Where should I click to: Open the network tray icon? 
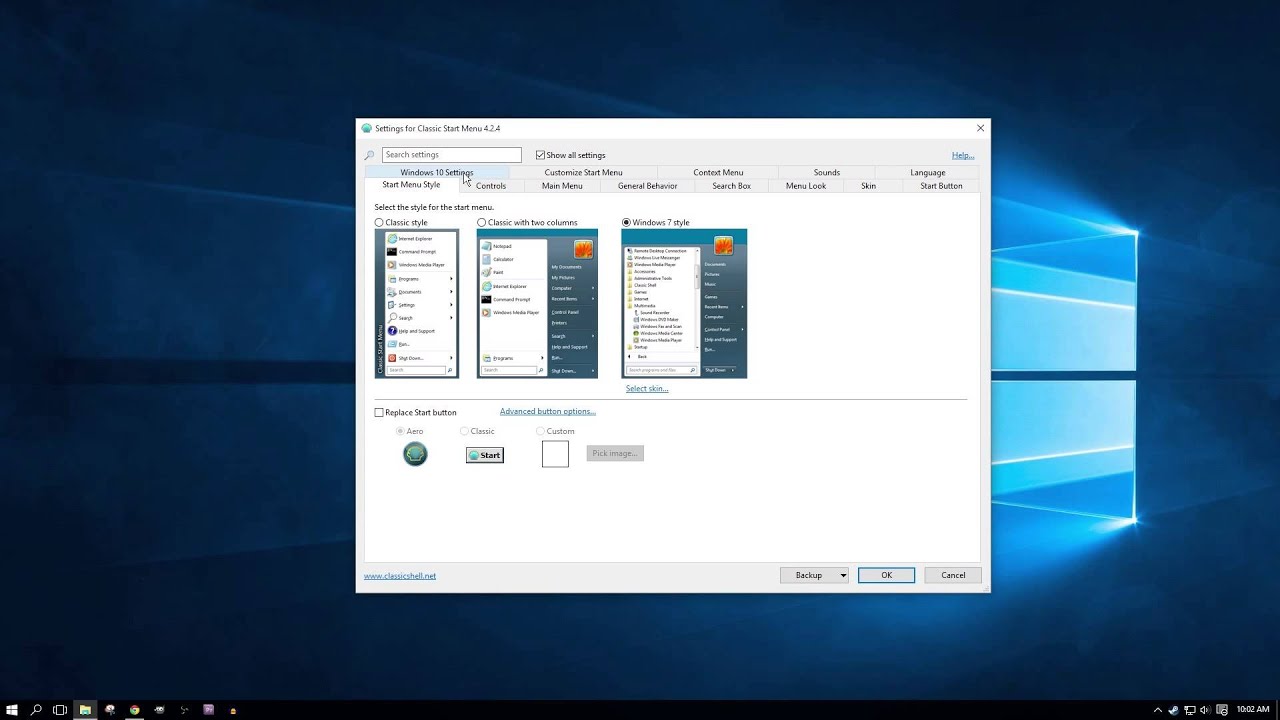point(1189,710)
